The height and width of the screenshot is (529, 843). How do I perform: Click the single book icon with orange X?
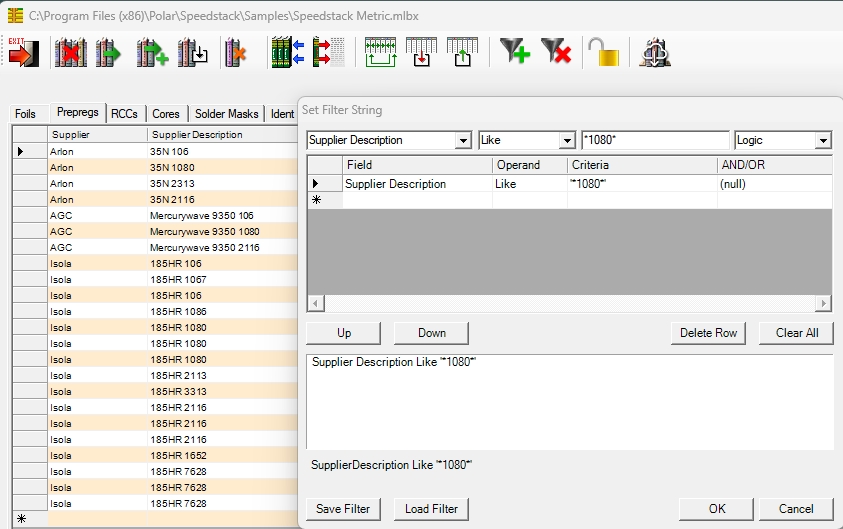[235, 52]
